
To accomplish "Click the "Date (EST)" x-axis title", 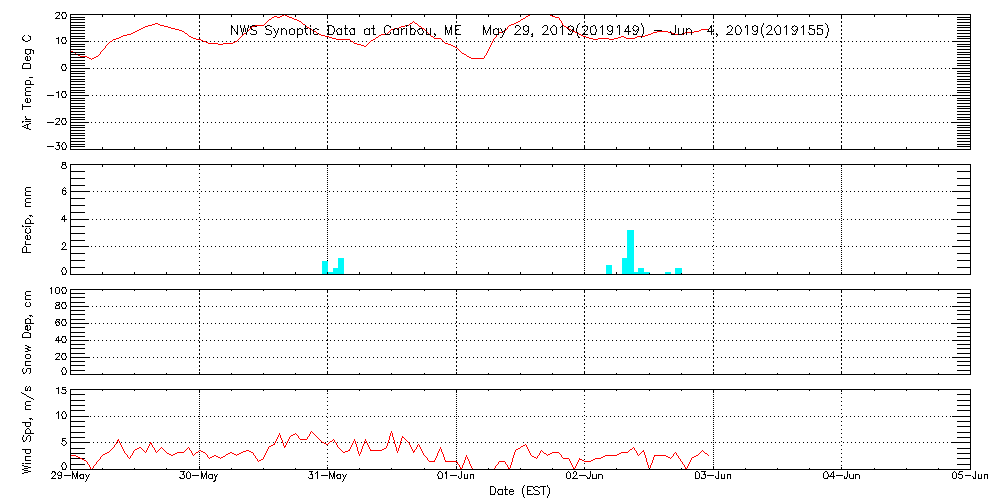I will (x=520, y=491).
